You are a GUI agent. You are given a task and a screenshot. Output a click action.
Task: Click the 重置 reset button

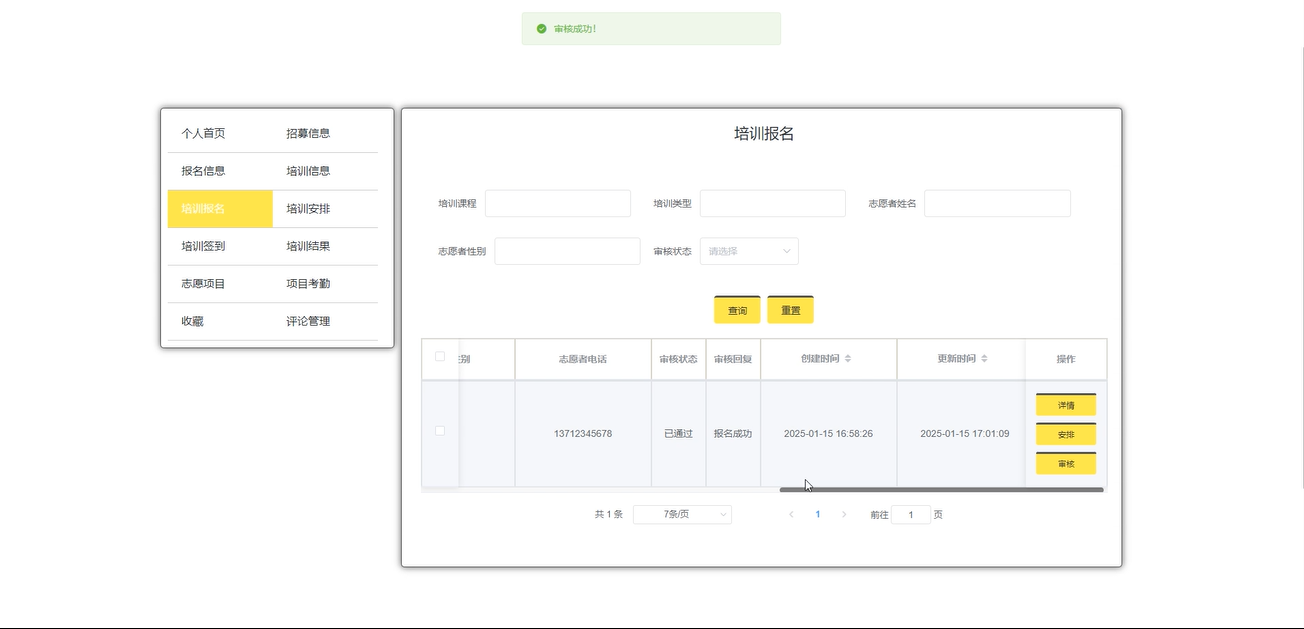790,311
